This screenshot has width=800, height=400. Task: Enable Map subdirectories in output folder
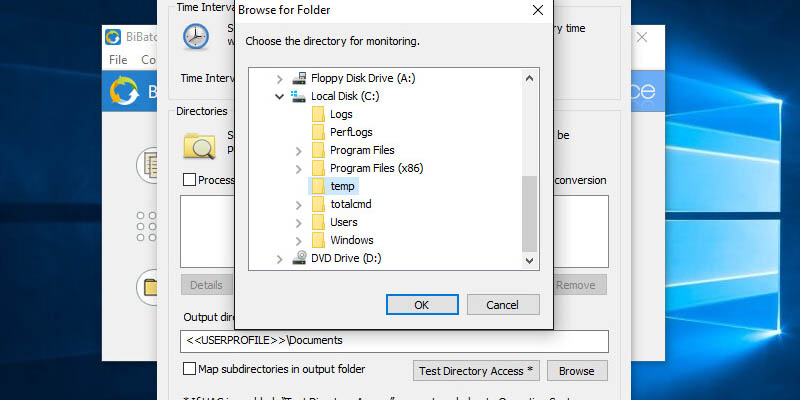pos(189,369)
